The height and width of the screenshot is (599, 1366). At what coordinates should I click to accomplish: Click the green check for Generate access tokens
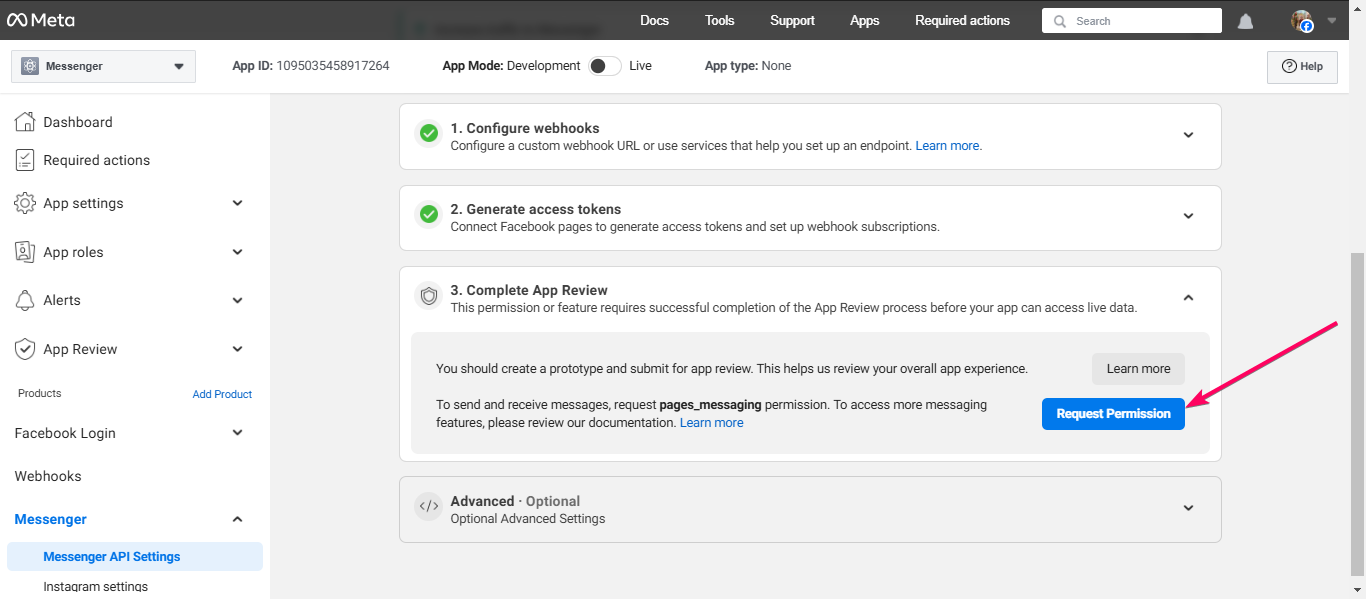click(x=429, y=214)
